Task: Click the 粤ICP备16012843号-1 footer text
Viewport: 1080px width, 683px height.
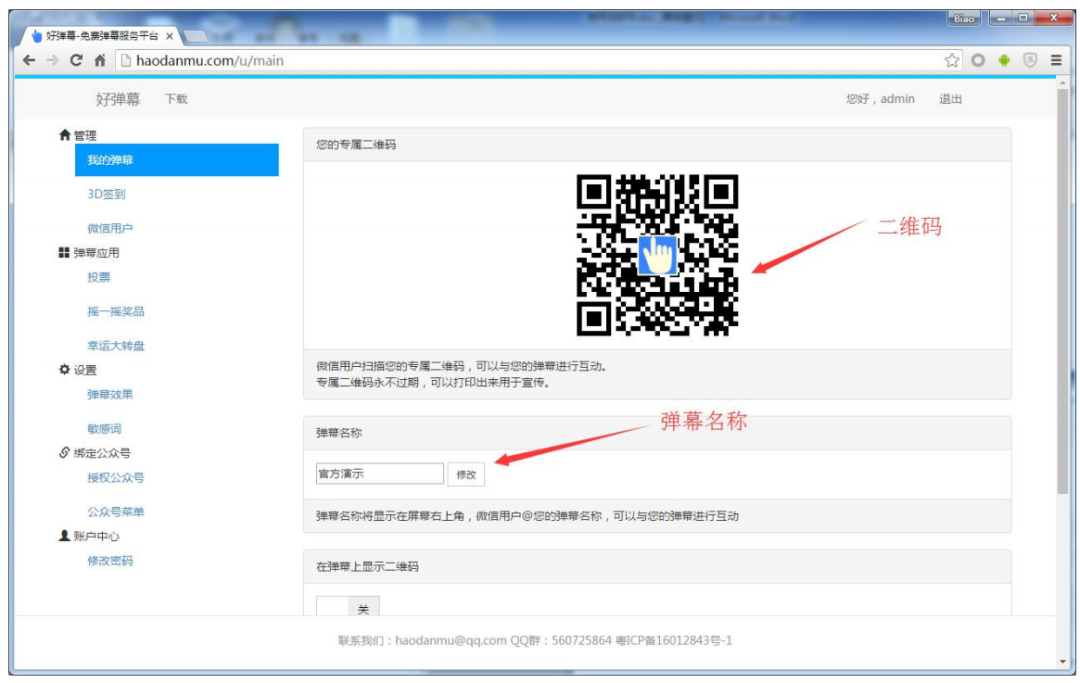Action: pos(674,640)
